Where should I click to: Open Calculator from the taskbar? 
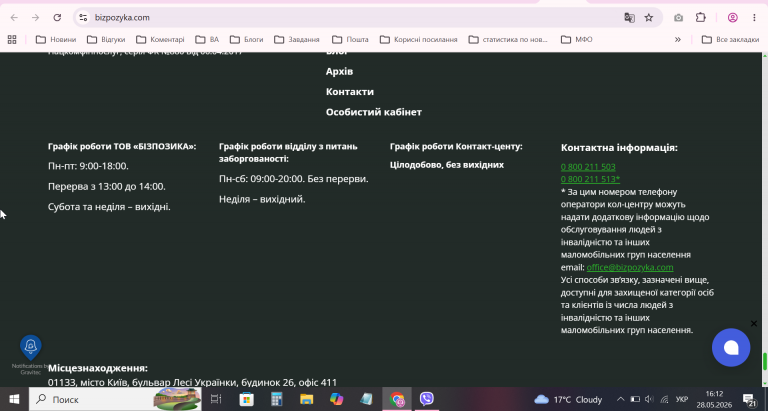point(277,399)
